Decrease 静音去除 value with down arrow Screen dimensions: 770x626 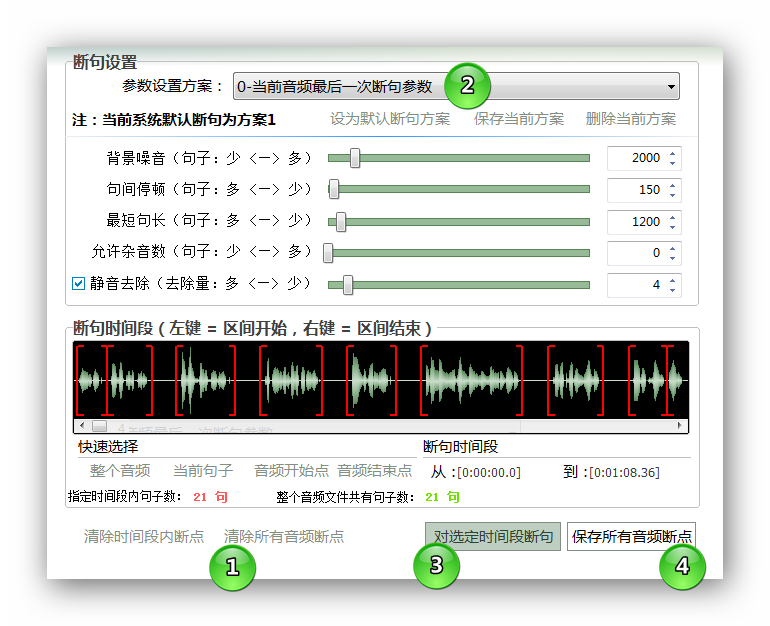(672, 290)
